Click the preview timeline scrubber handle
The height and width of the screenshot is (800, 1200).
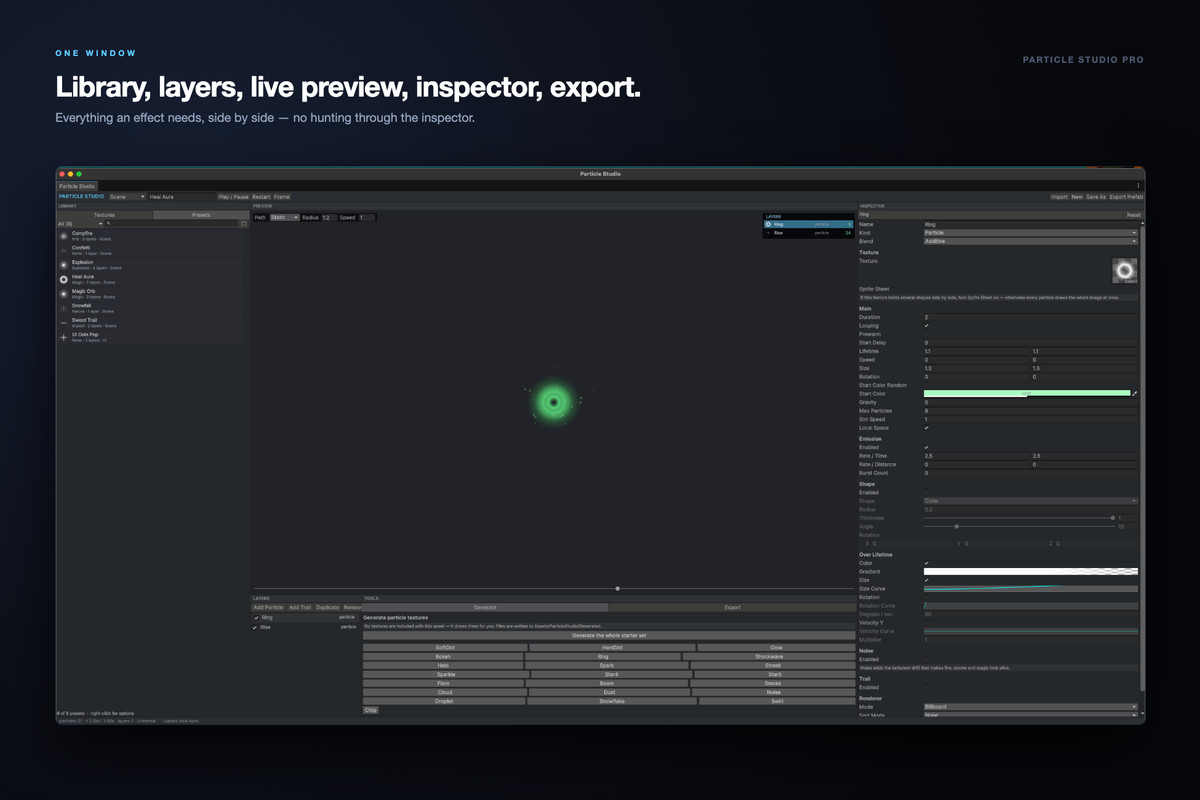click(617, 588)
